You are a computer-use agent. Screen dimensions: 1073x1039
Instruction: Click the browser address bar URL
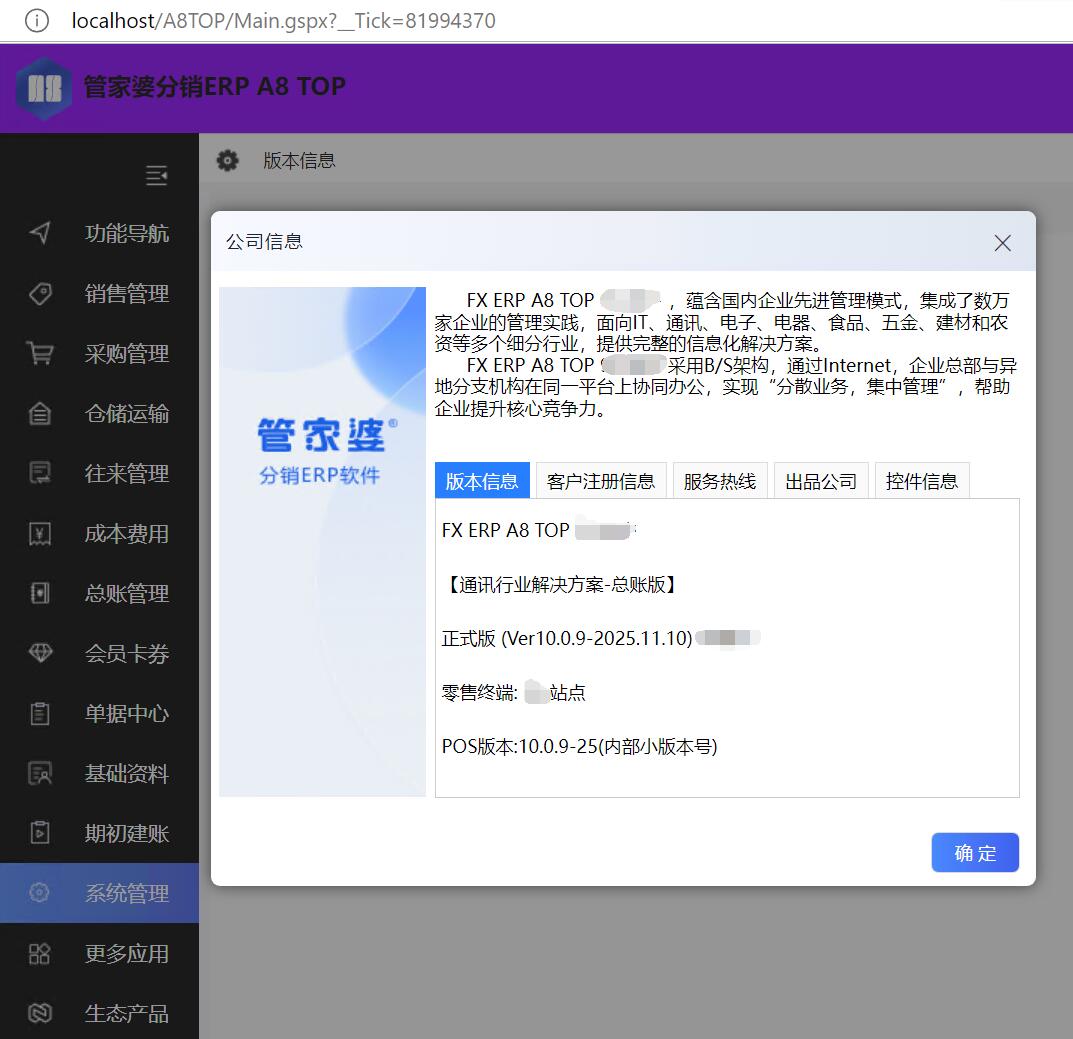(x=283, y=20)
